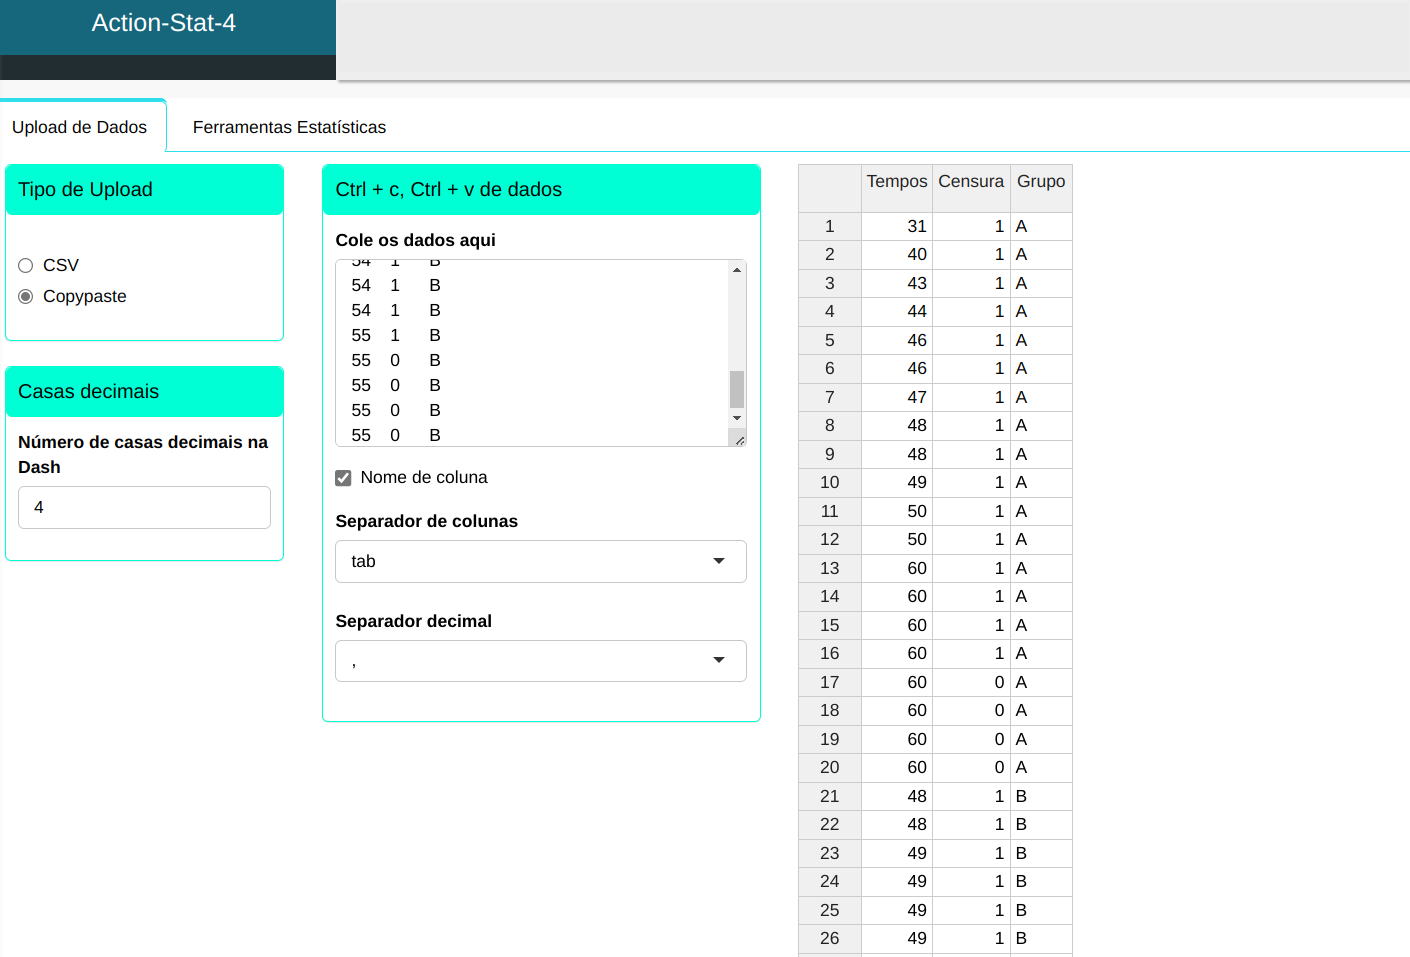Screen dimensions: 1410x957
Task: Click the text area scroll up arrow
Action: (x=737, y=270)
